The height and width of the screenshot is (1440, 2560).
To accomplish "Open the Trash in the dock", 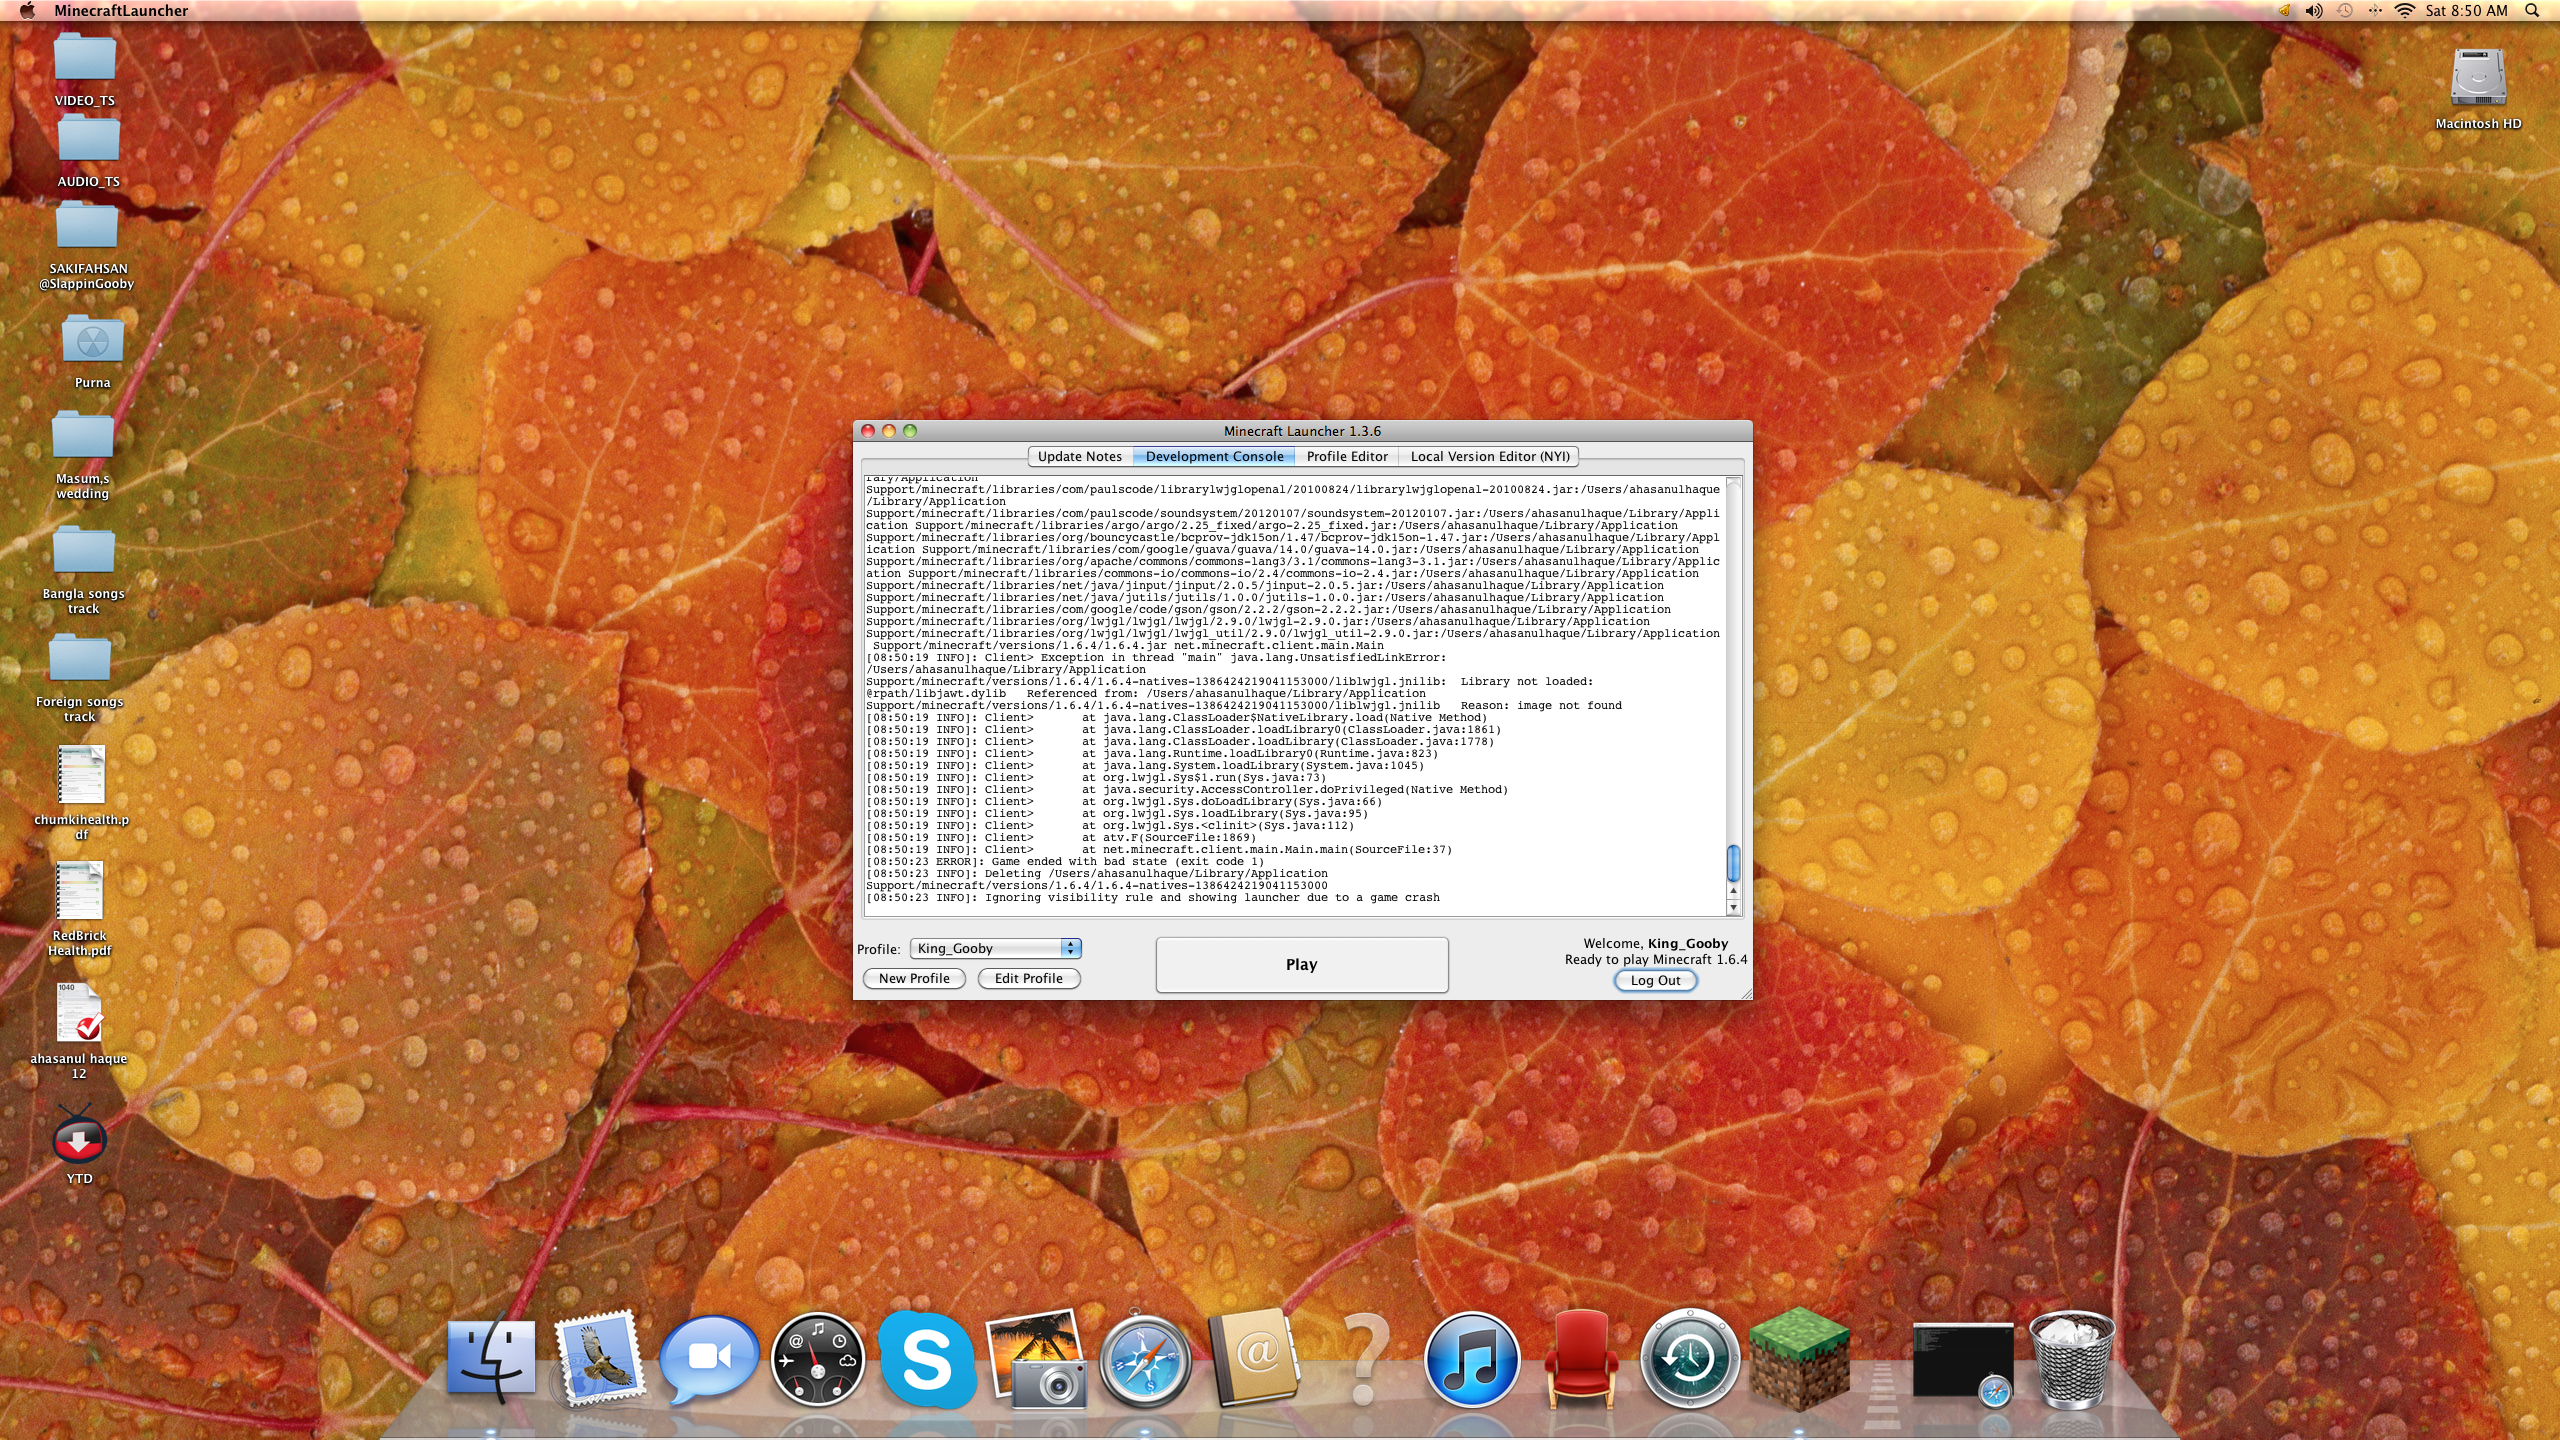I will 2071,1360.
